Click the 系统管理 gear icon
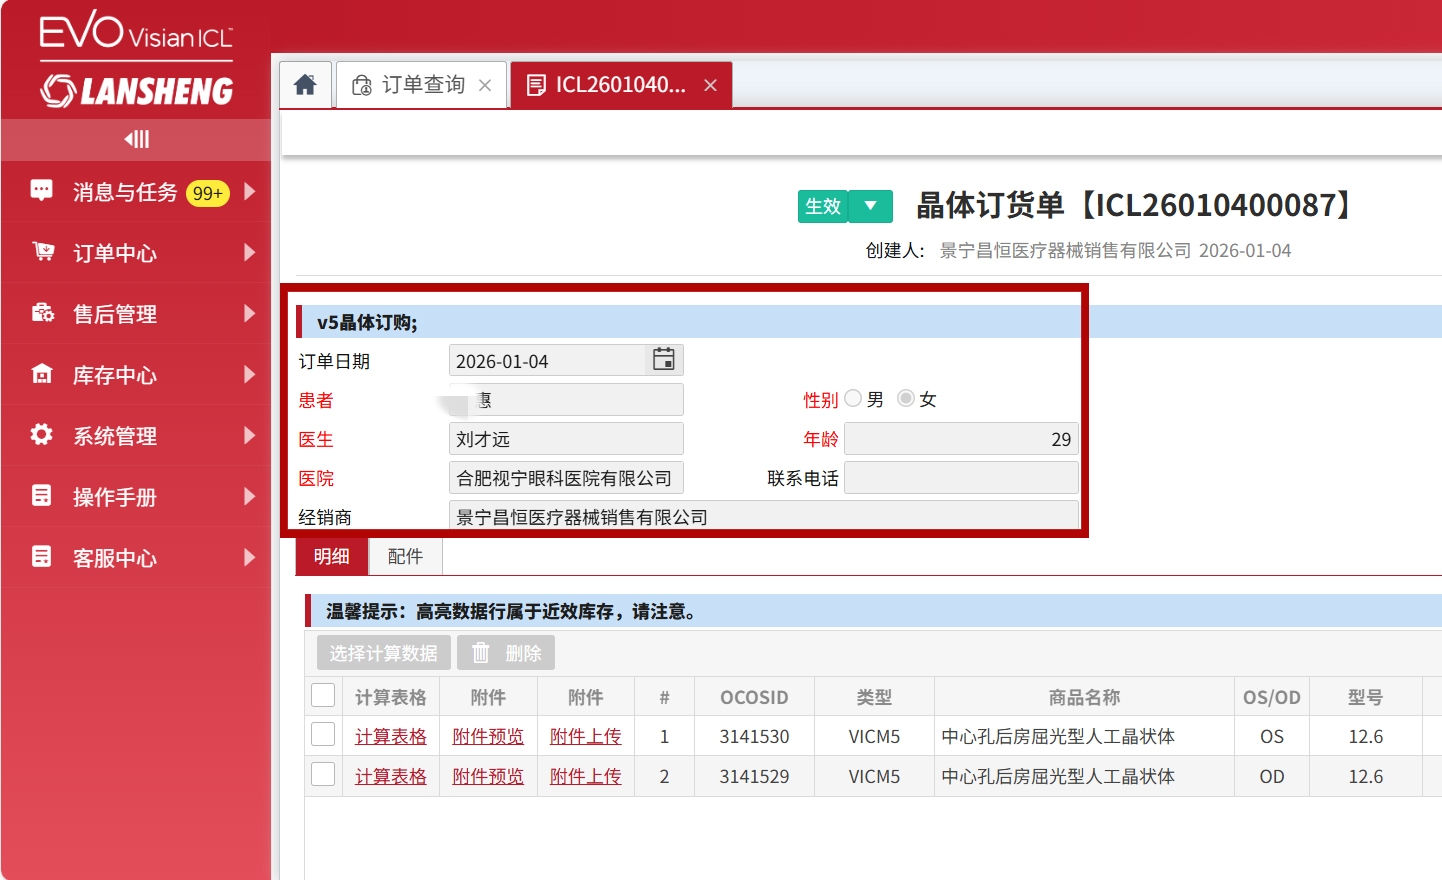 [42, 435]
